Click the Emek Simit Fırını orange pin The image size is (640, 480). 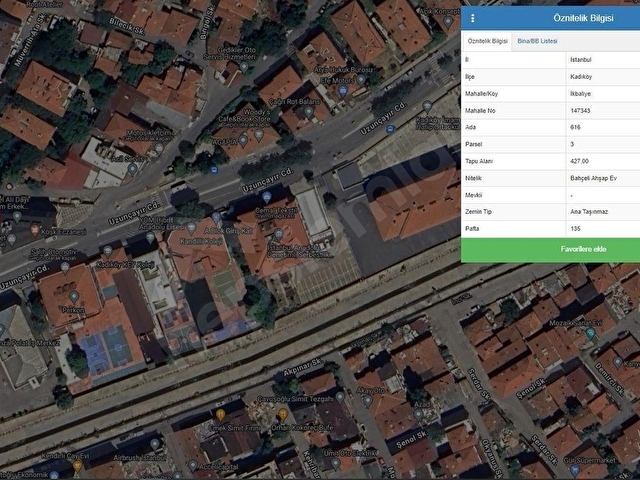[220, 415]
